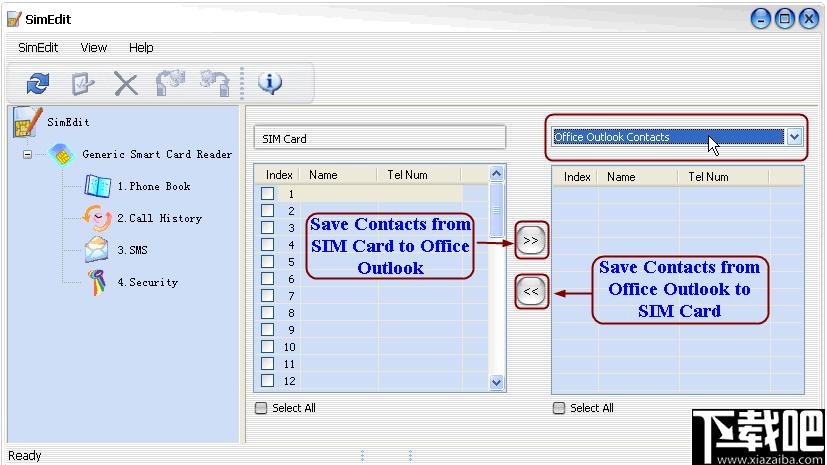827x465 pixels.
Task: Click the << copy to SIM button
Action: tap(531, 291)
